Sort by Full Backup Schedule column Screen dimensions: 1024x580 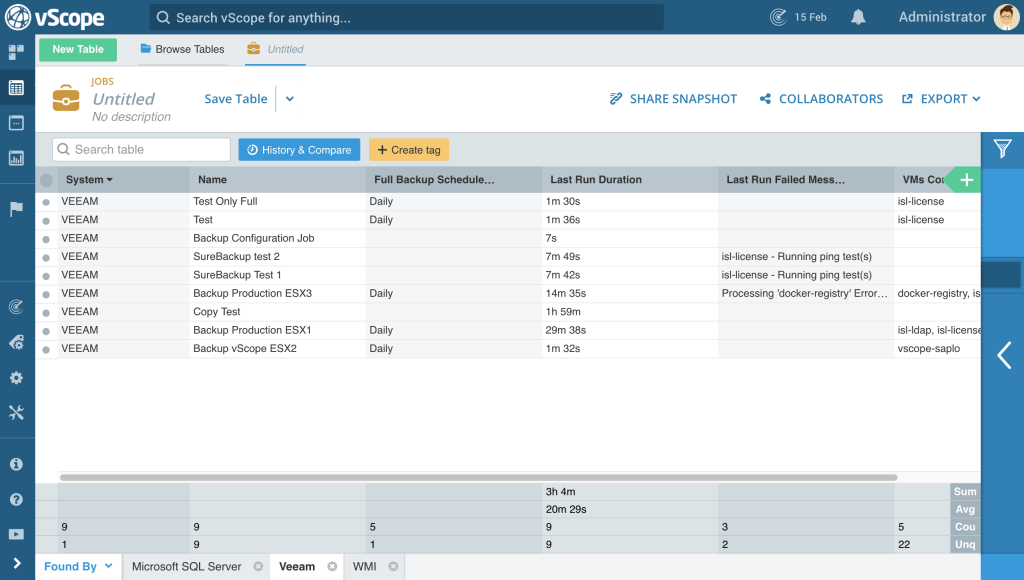coord(434,179)
